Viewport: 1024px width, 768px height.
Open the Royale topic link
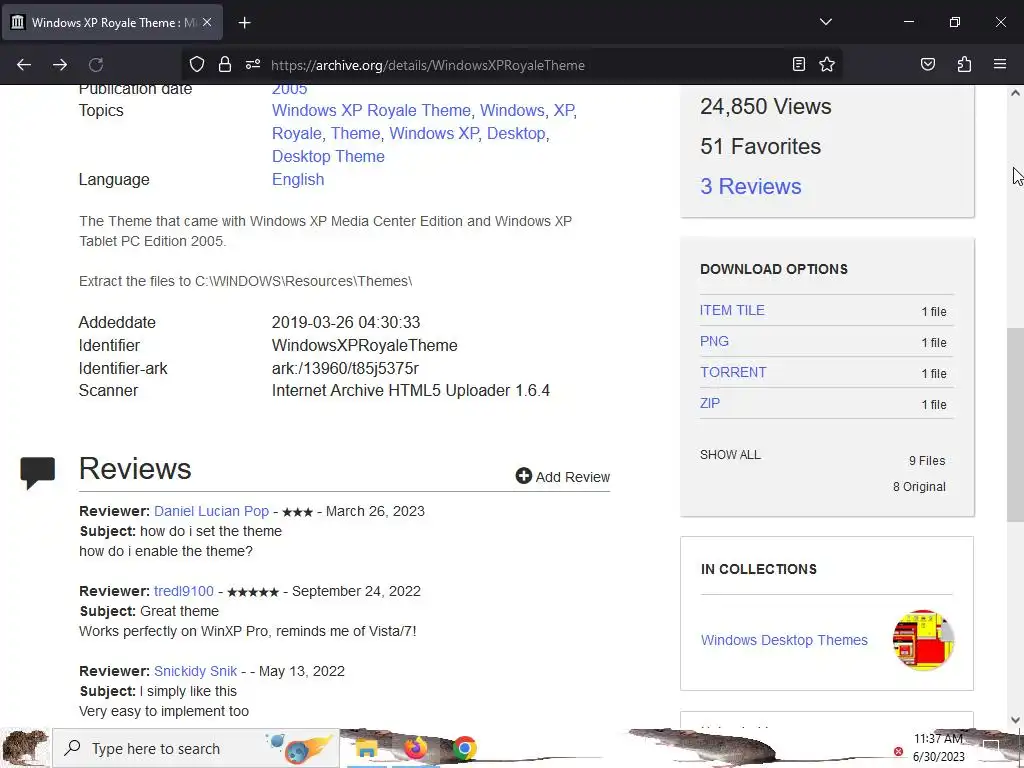(296, 133)
